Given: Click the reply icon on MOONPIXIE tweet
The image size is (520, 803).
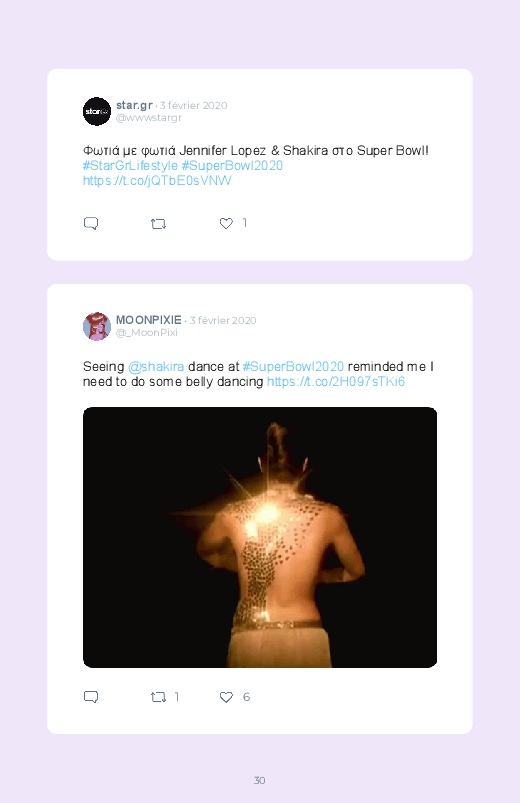Looking at the screenshot, I should pyautogui.click(x=91, y=697).
